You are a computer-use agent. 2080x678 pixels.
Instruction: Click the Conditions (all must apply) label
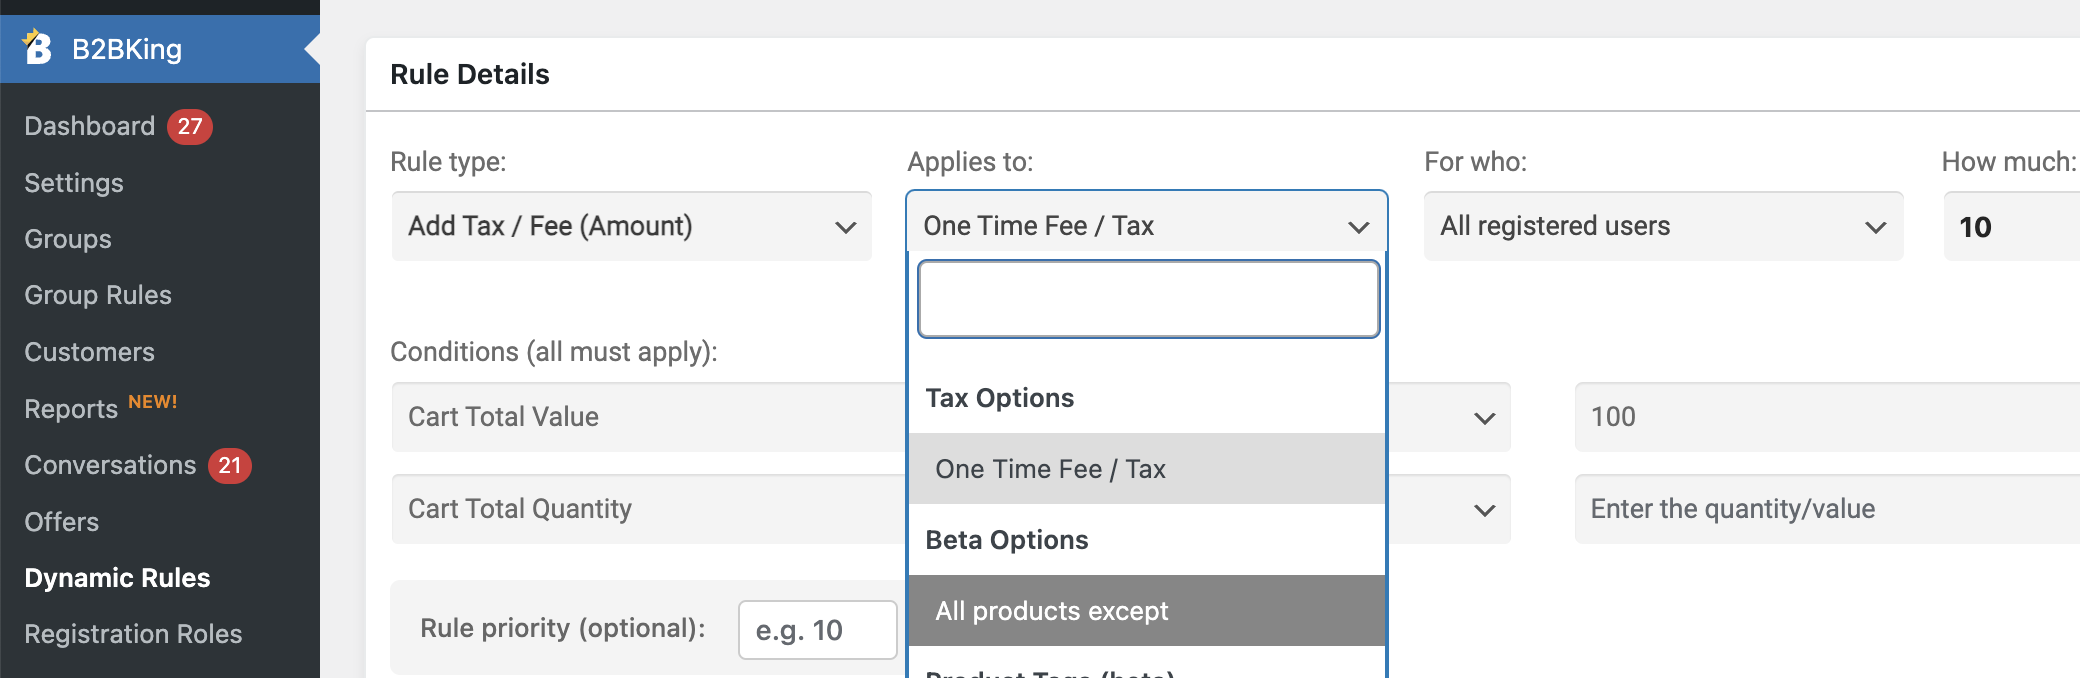click(x=554, y=352)
